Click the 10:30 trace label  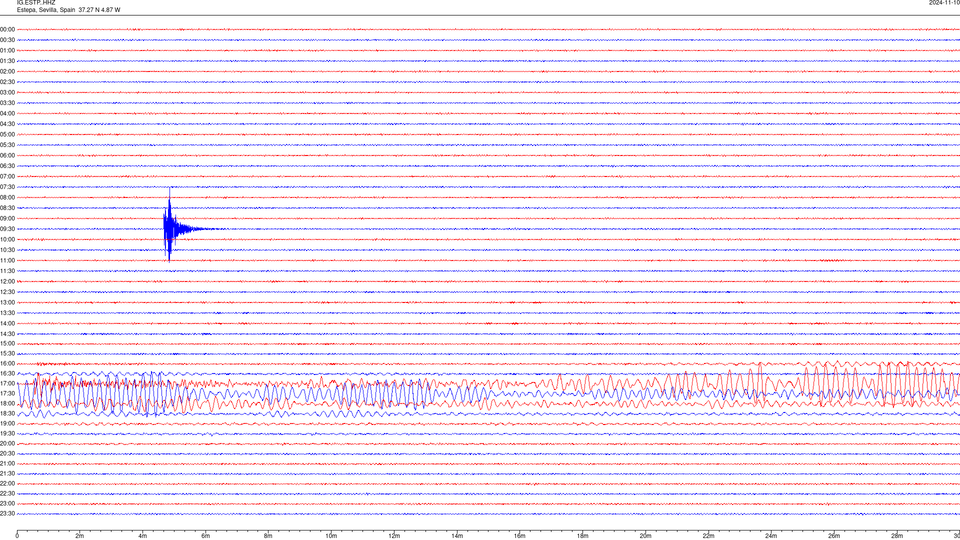point(7,250)
